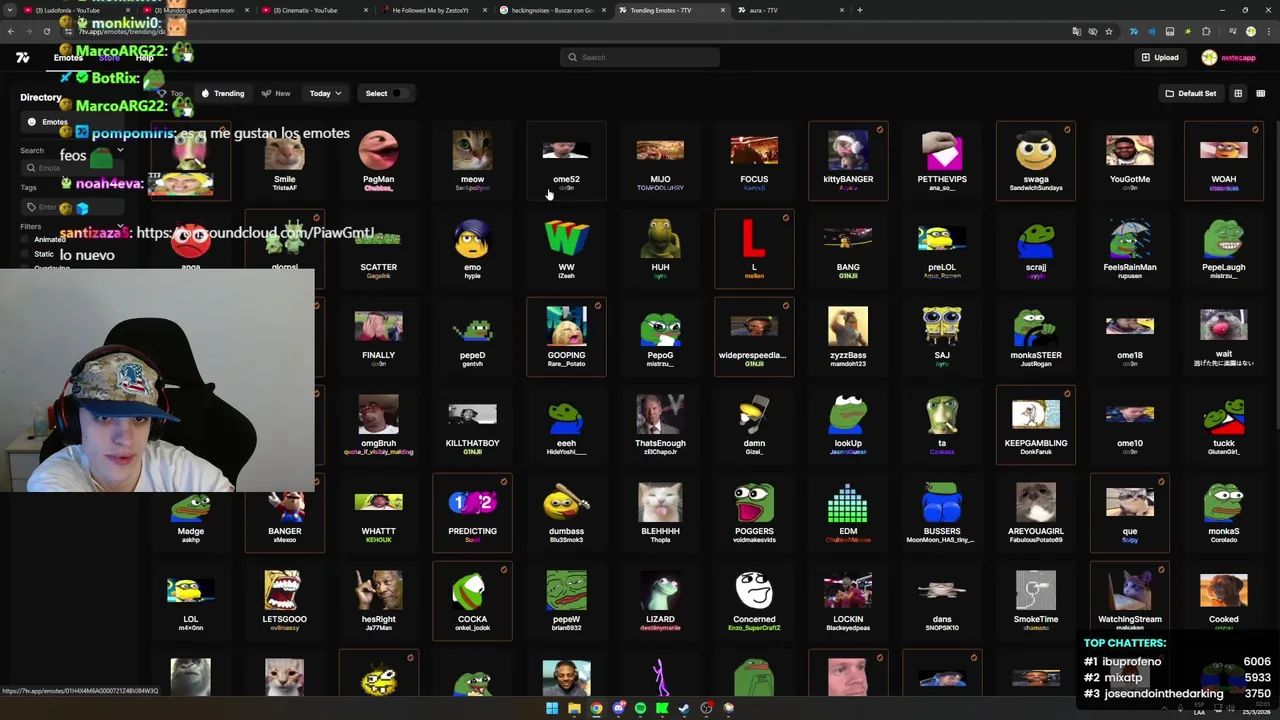Open OBS Studio from the taskbar

706,708
